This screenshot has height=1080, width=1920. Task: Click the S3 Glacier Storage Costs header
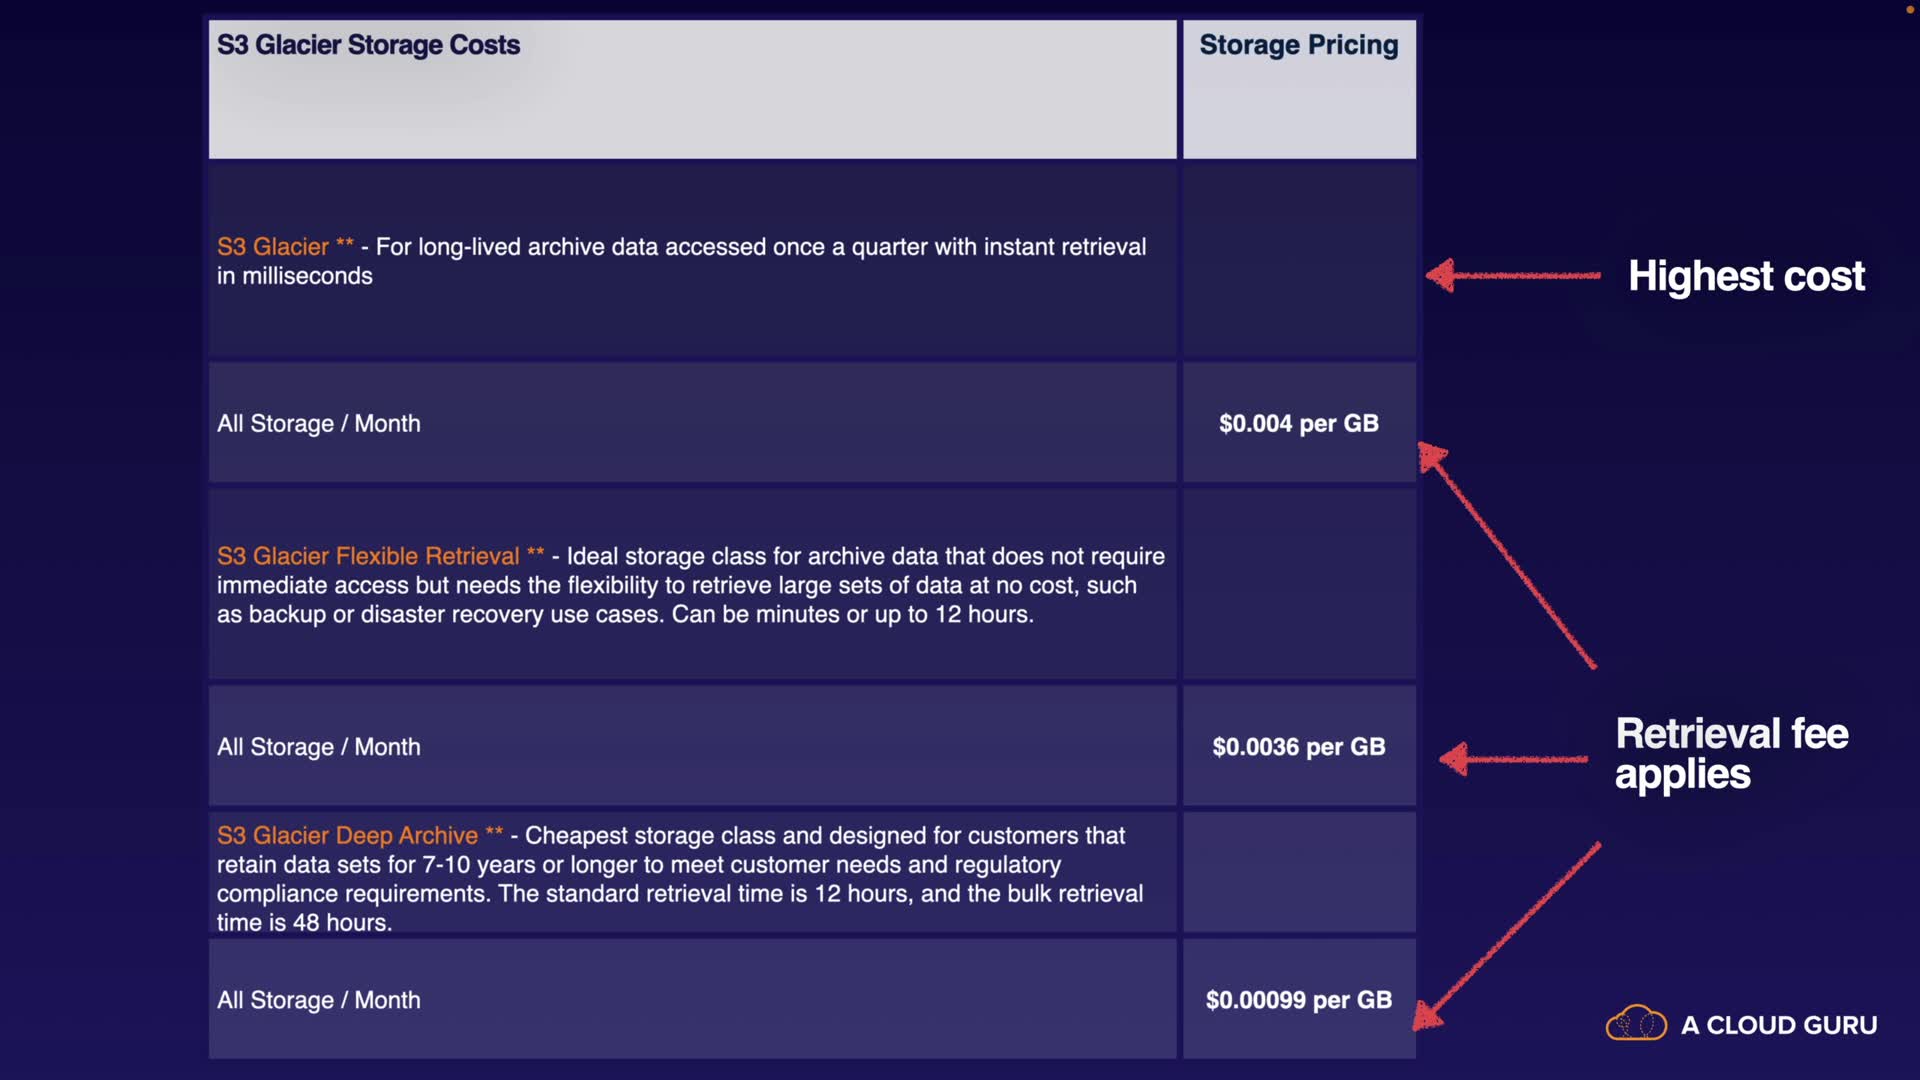(x=368, y=45)
